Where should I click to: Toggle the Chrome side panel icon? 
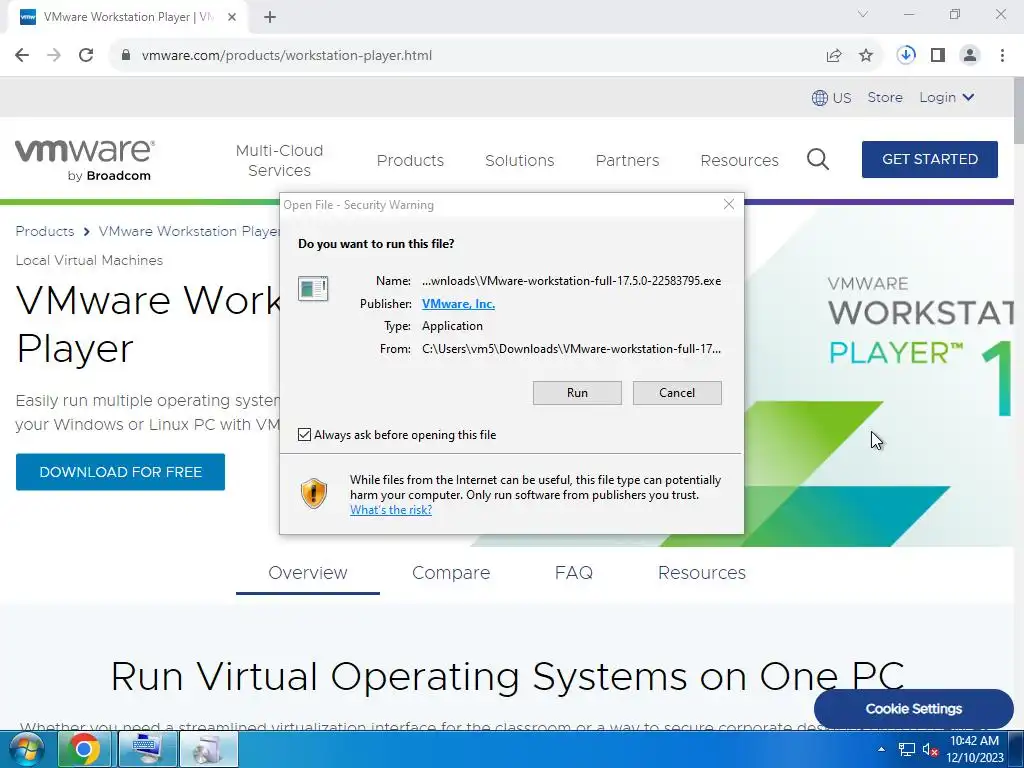938,56
